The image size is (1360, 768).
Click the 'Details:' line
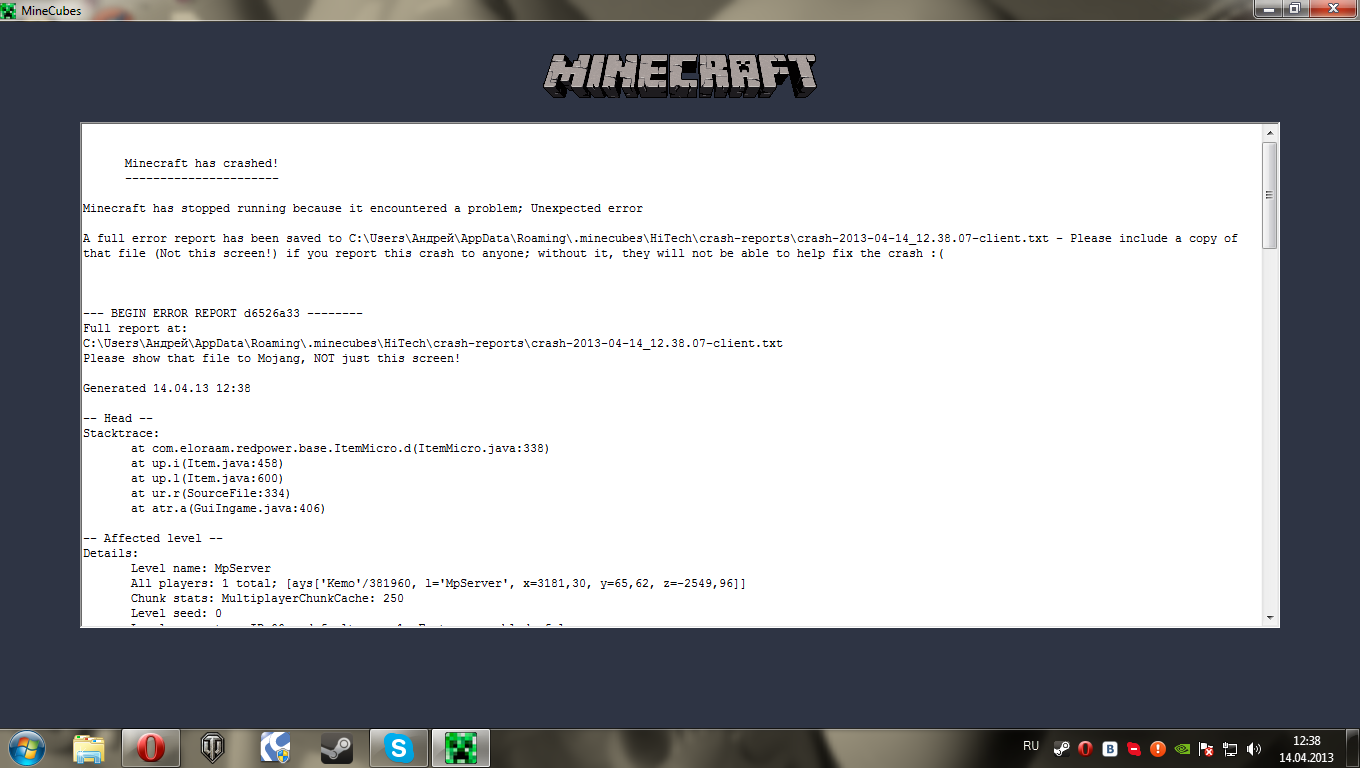[x=111, y=553]
